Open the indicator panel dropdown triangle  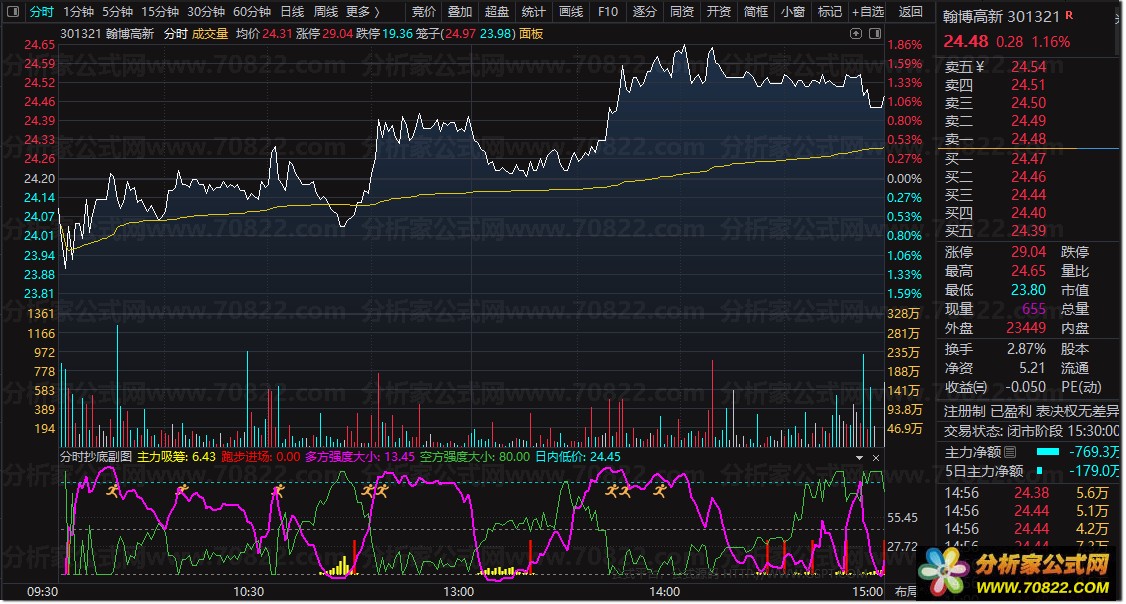[x=860, y=457]
